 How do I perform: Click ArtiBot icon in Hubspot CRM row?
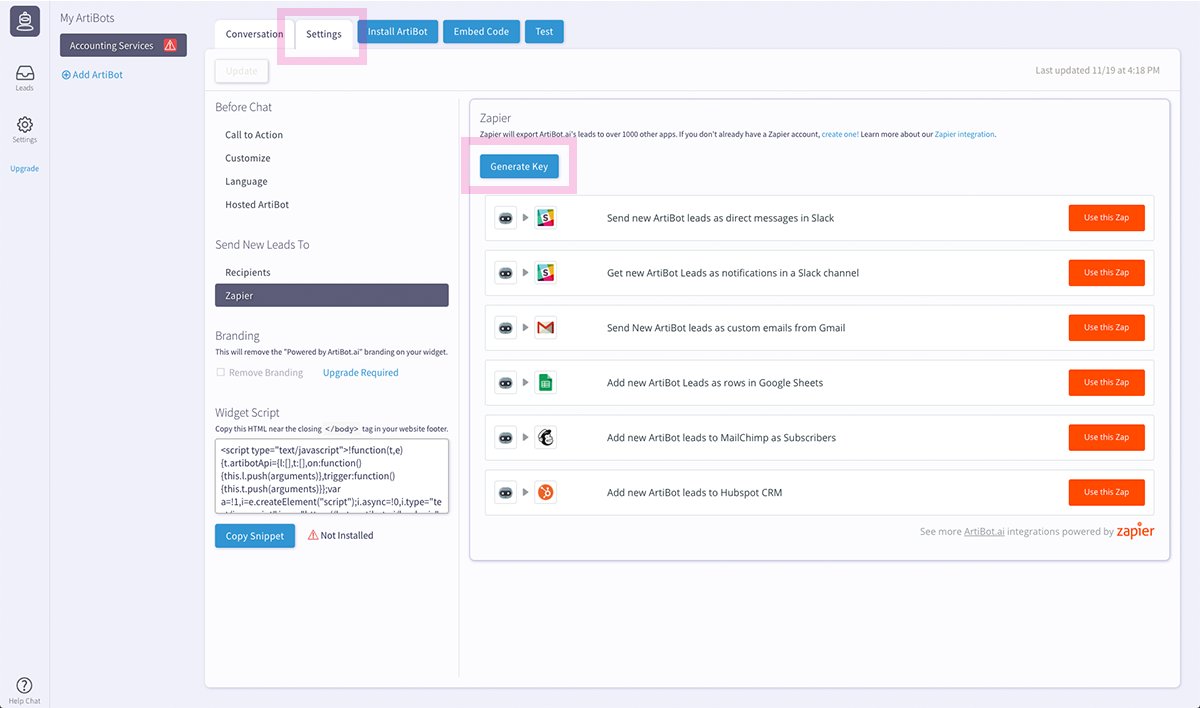(x=506, y=493)
